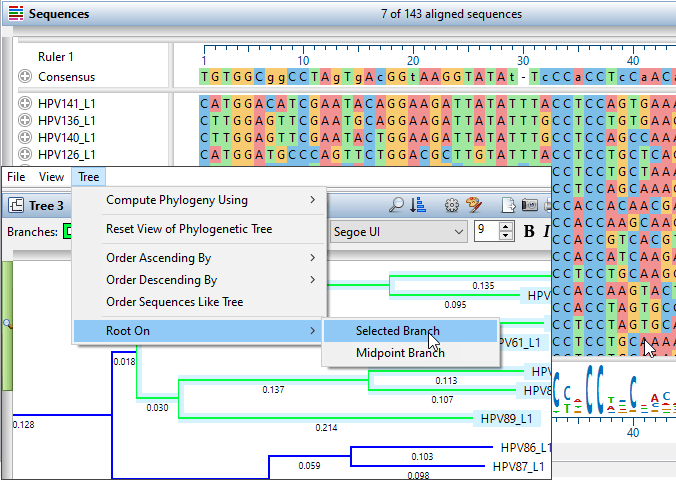This screenshot has width=676, height=480.
Task: Expand the HPV136_L1 sequence row
Action: [25, 120]
